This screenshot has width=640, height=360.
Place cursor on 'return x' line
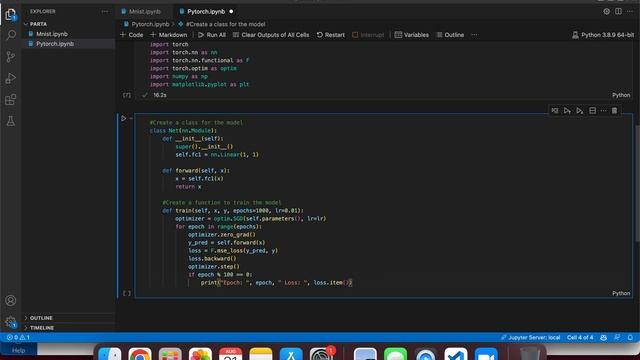(x=188, y=187)
